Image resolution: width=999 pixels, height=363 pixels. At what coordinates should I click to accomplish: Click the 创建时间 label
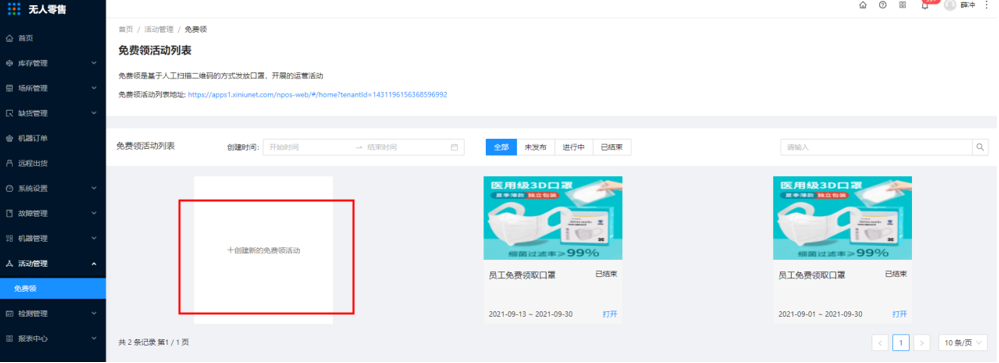point(243,147)
